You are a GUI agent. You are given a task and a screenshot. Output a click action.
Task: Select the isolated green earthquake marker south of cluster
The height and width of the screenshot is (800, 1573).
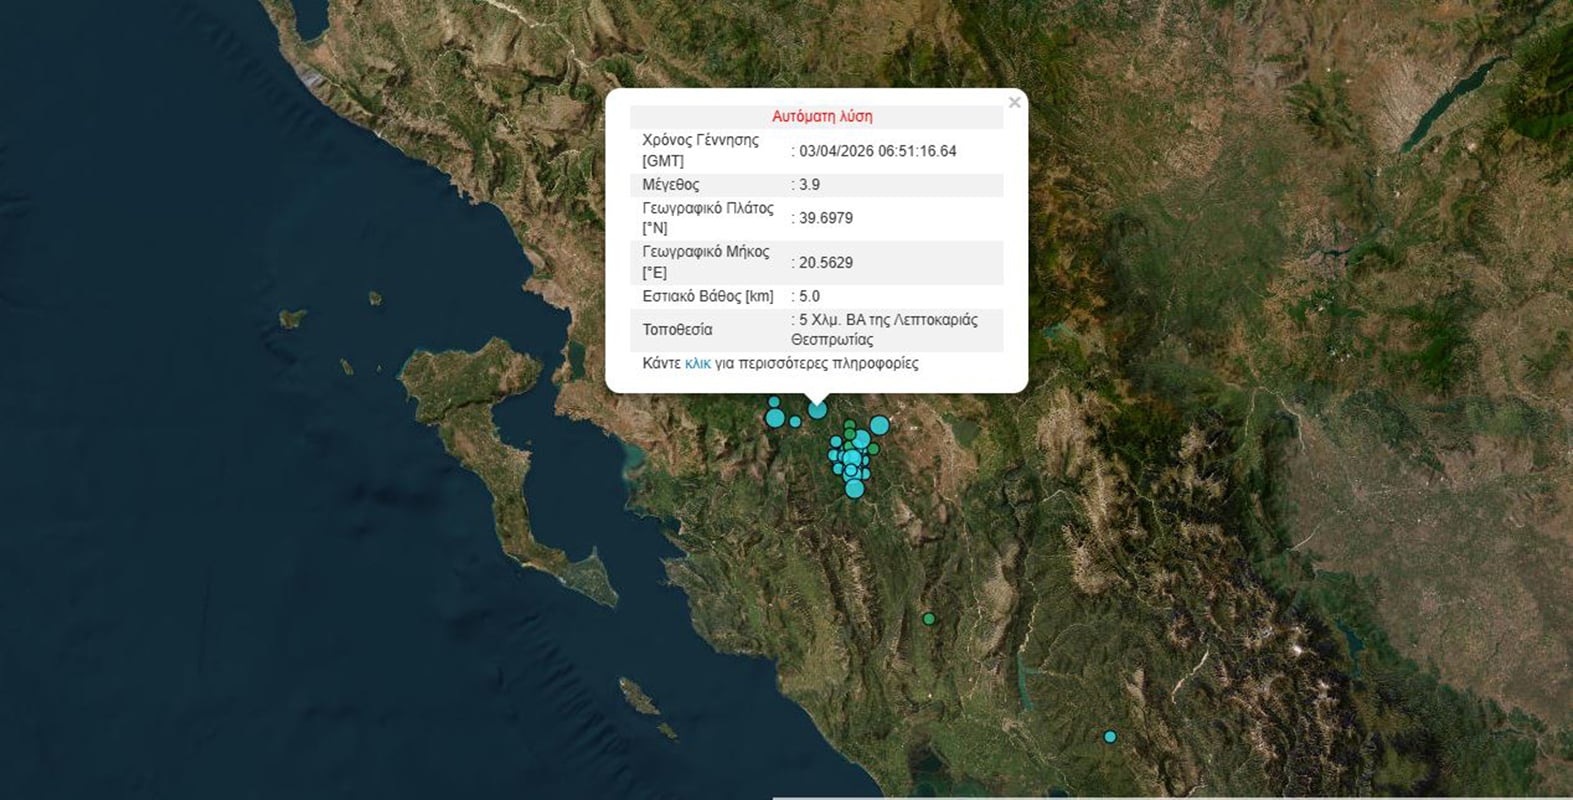tap(929, 619)
